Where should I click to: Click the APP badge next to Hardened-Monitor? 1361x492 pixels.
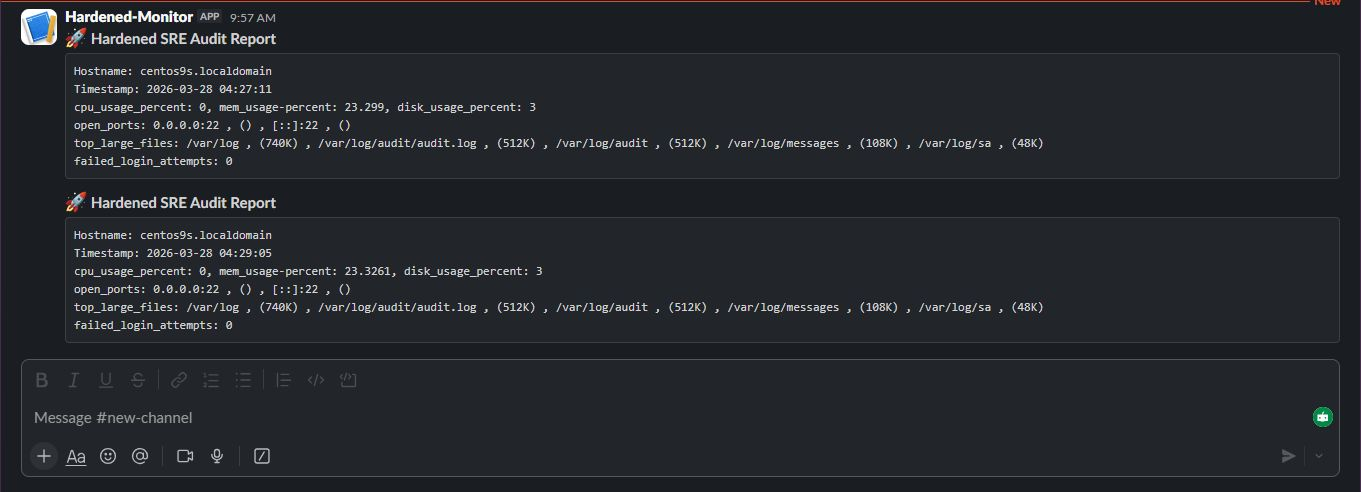click(210, 17)
